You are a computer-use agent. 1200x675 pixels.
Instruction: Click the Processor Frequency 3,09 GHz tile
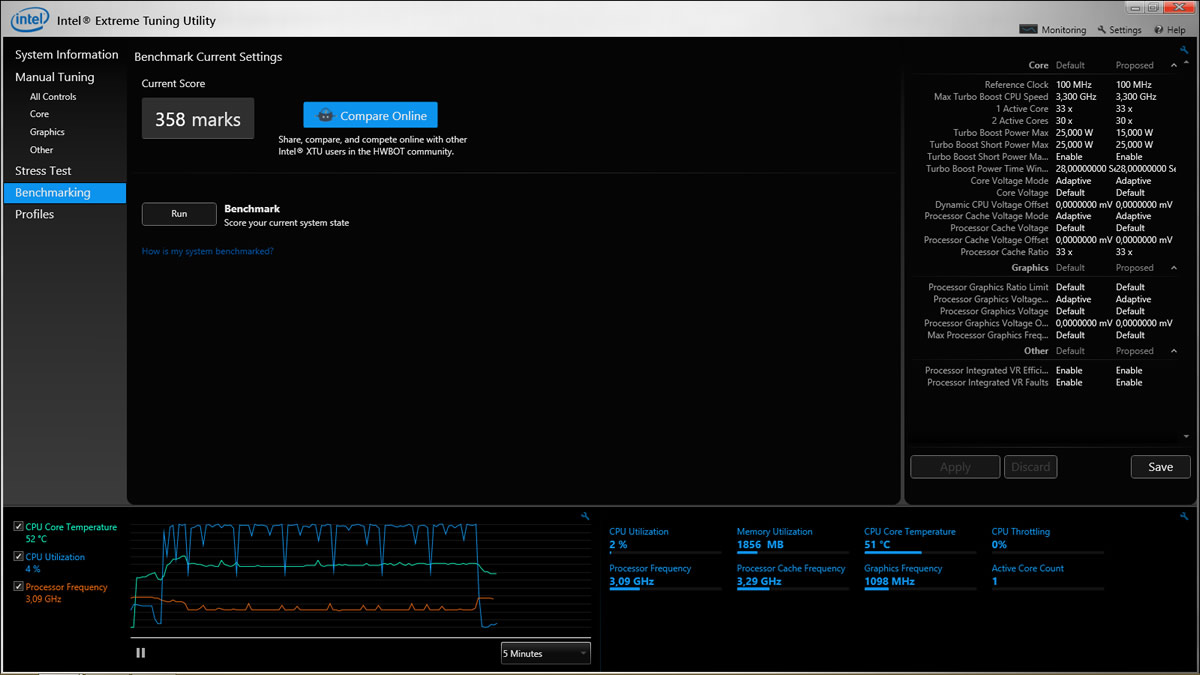pyautogui.click(x=664, y=576)
